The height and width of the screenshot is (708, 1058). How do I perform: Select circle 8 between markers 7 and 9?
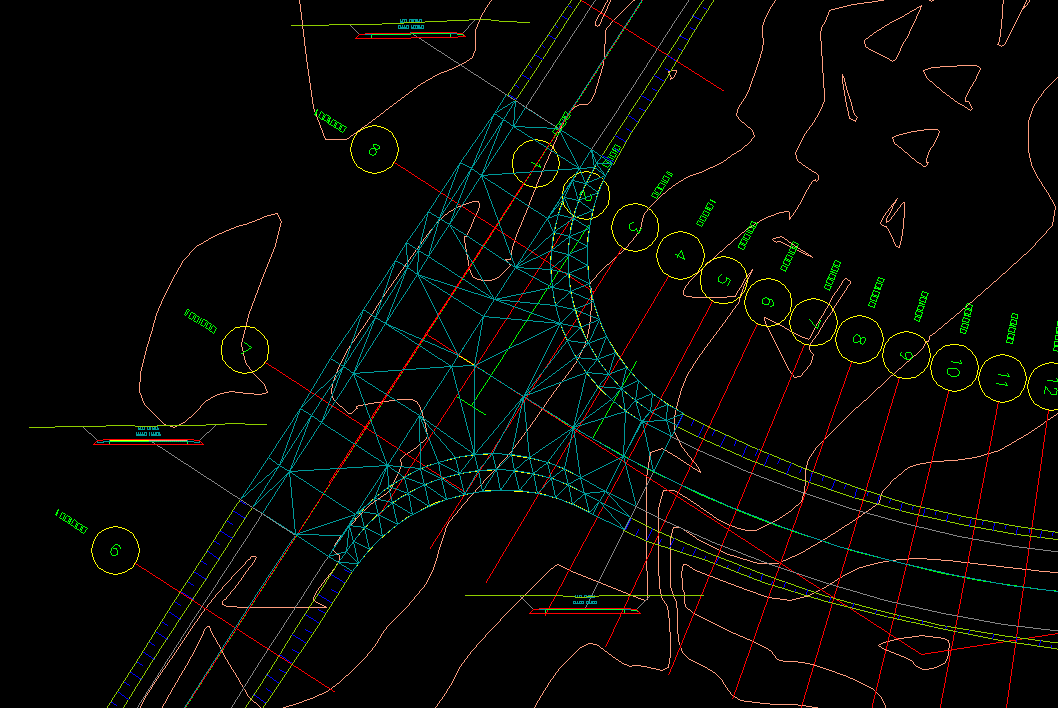click(x=859, y=339)
